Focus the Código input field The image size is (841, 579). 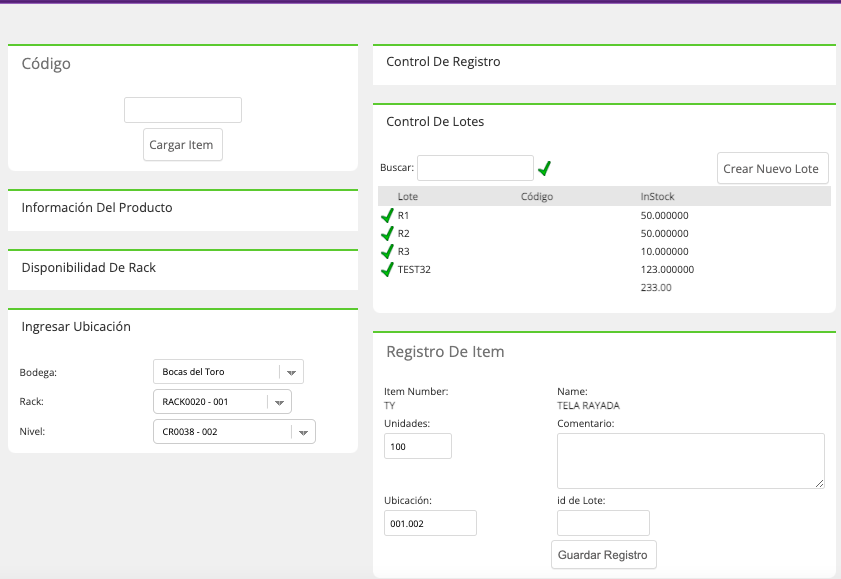pos(183,110)
